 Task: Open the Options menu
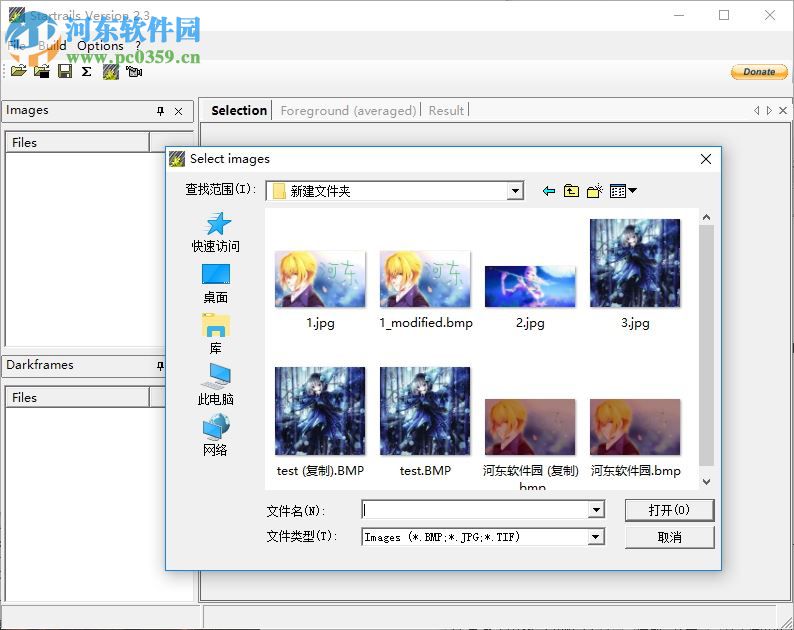100,46
